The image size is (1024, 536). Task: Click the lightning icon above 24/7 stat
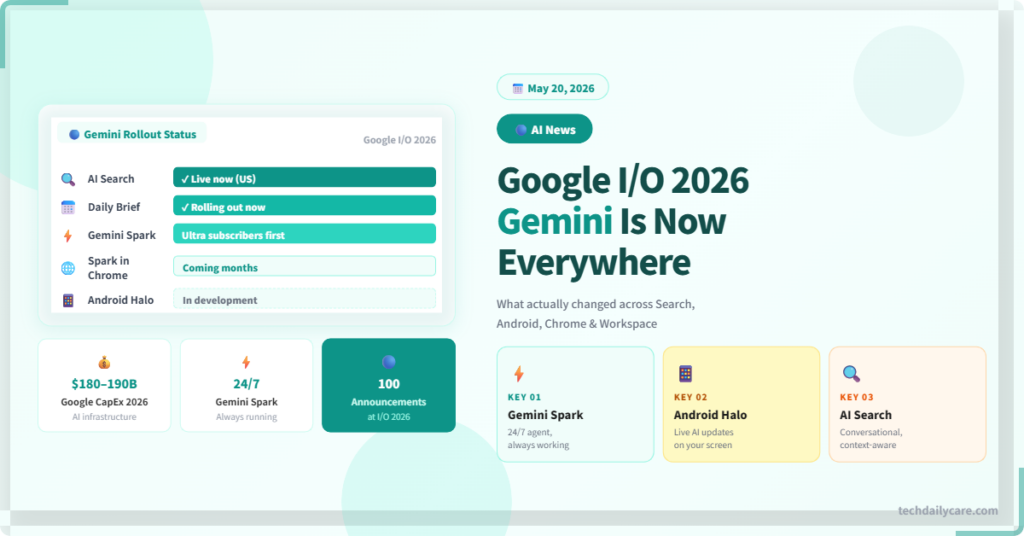pos(246,362)
